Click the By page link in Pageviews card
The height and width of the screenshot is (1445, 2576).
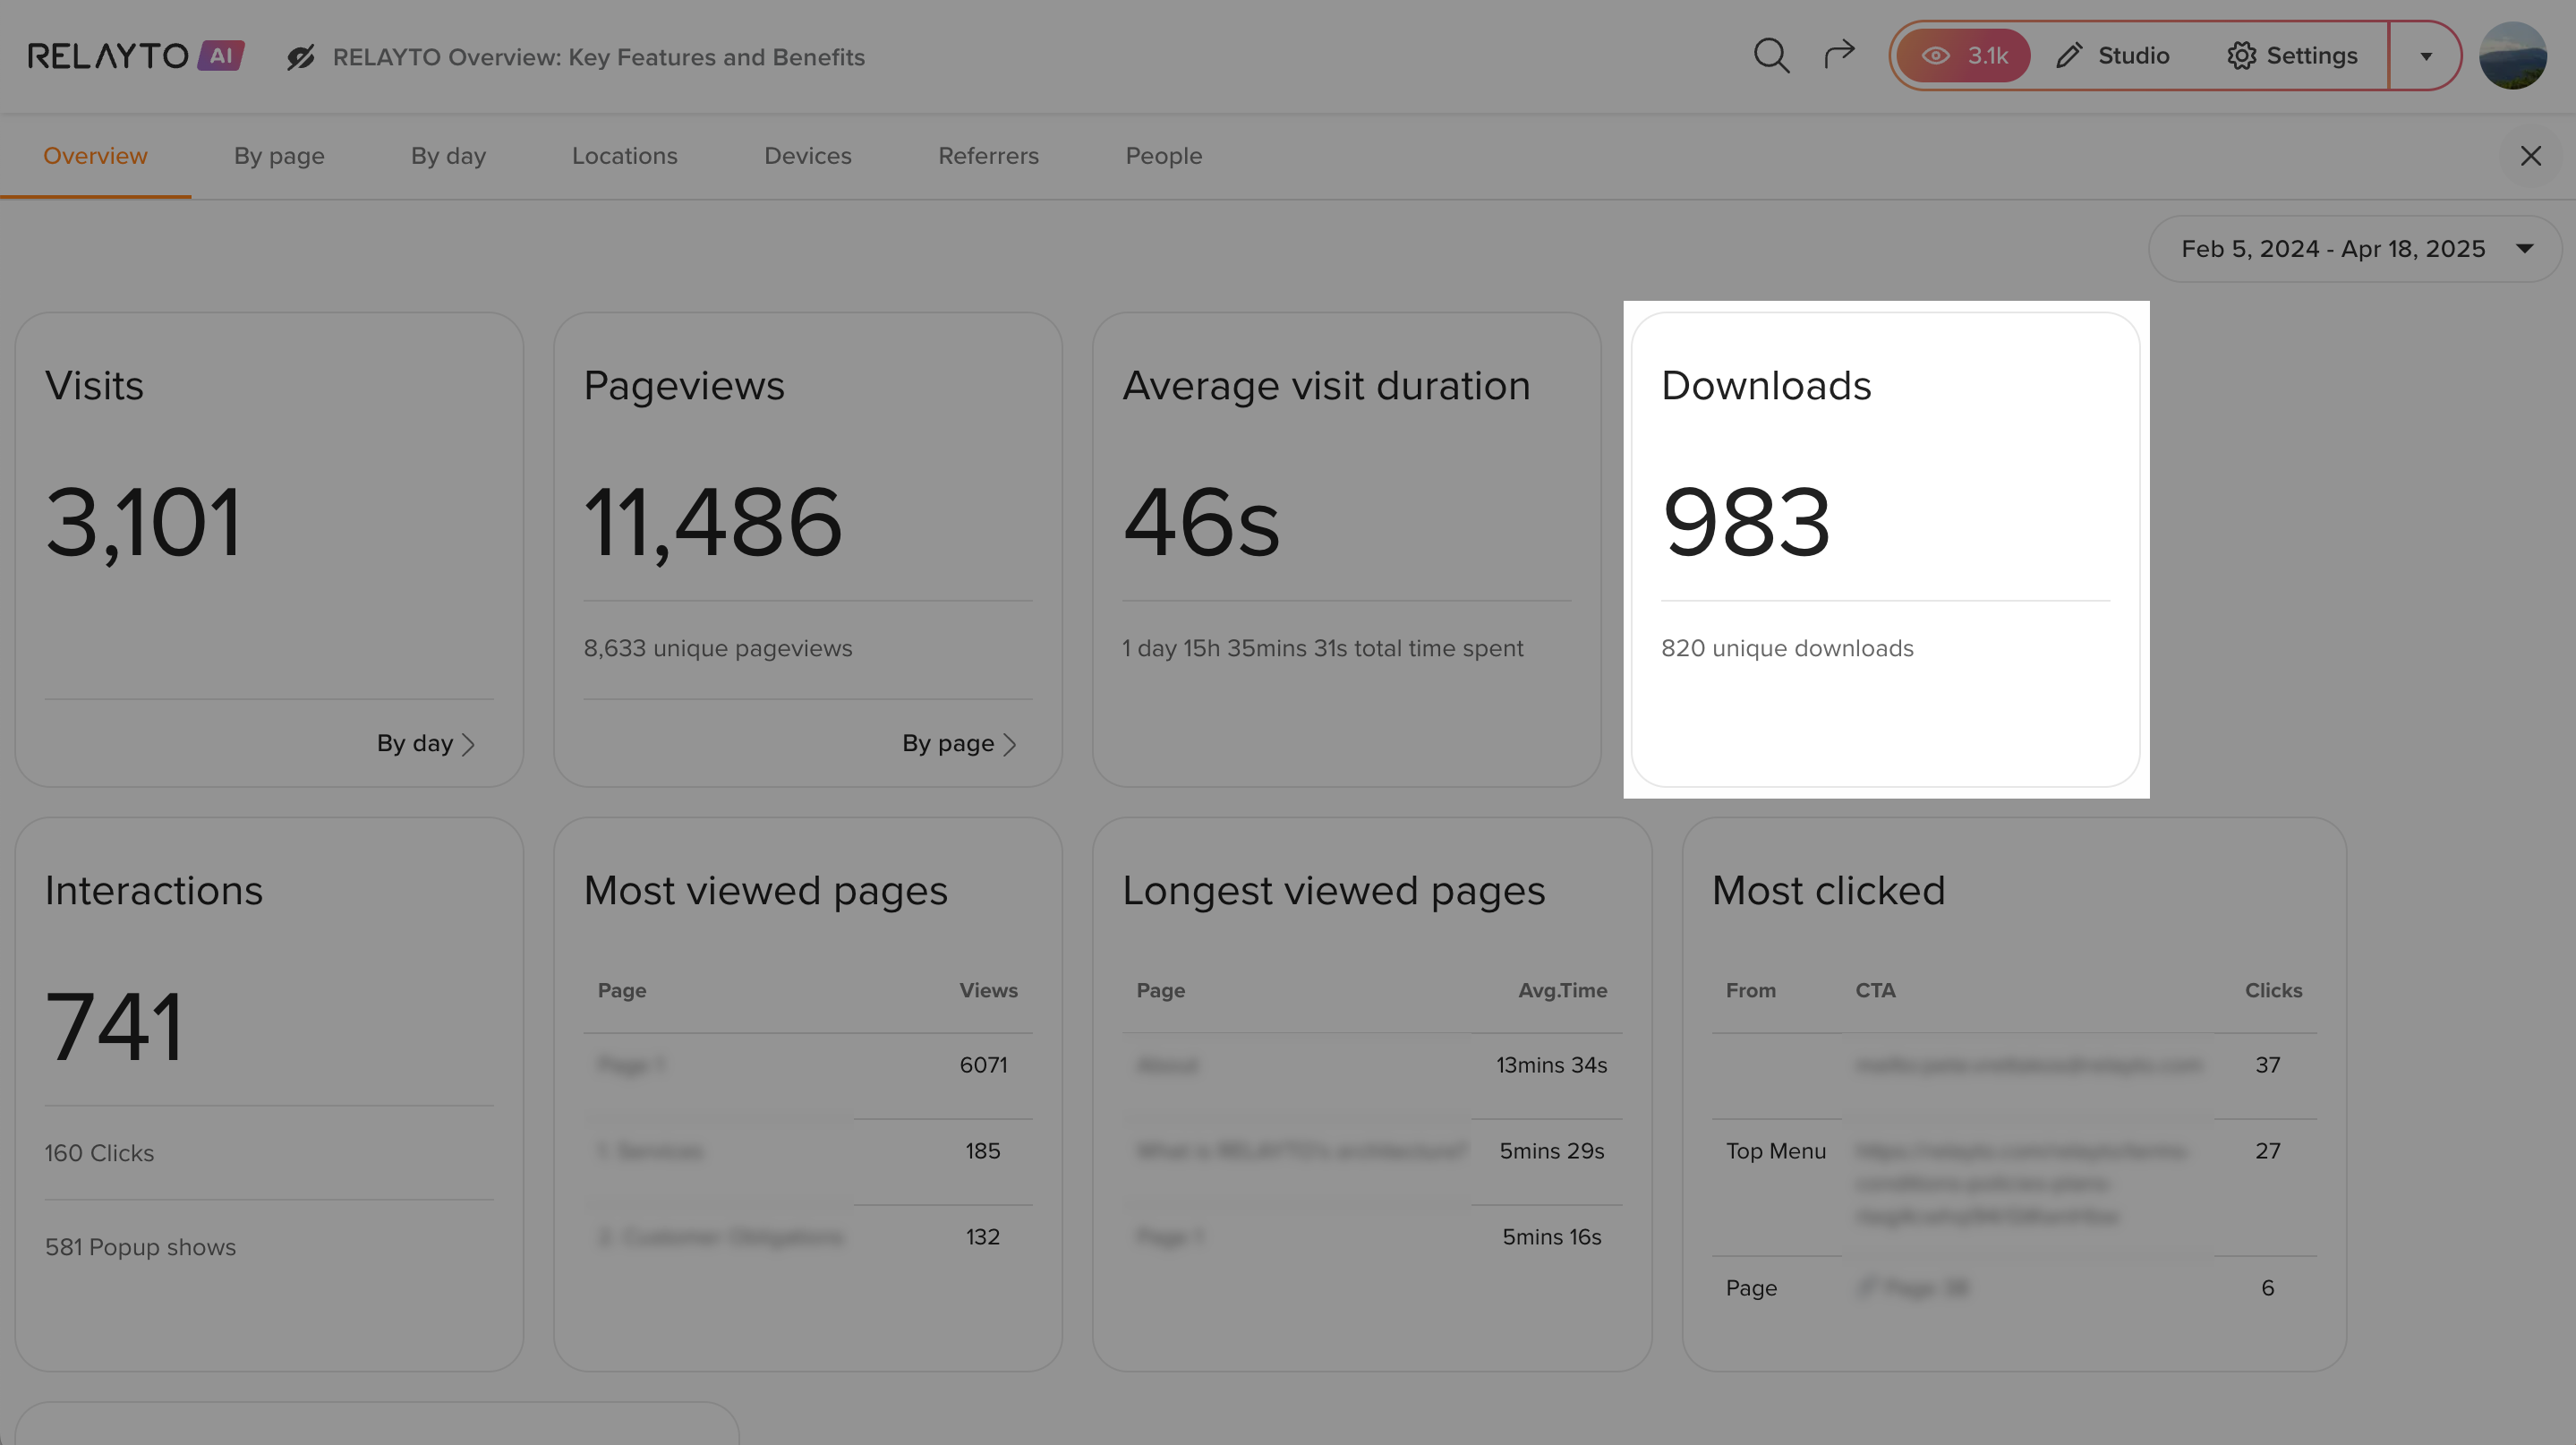(960, 744)
